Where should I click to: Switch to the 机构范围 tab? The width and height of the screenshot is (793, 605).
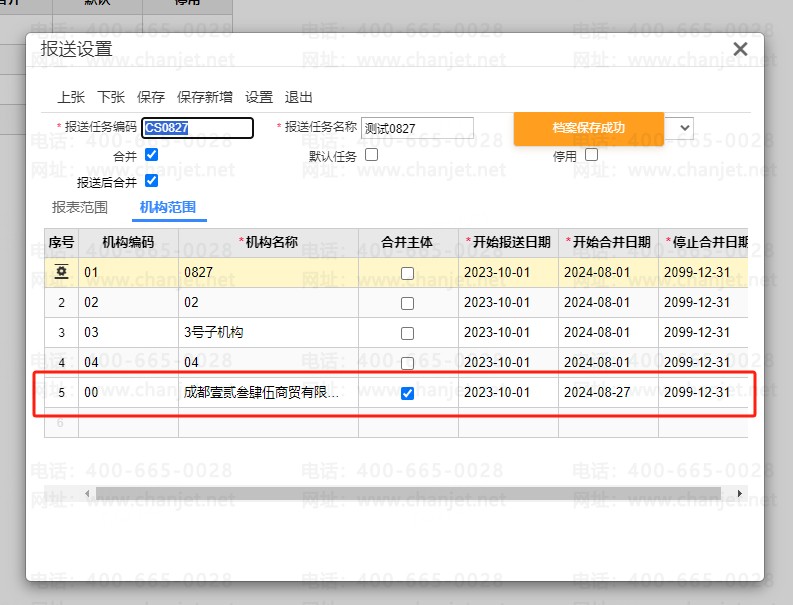tap(168, 207)
